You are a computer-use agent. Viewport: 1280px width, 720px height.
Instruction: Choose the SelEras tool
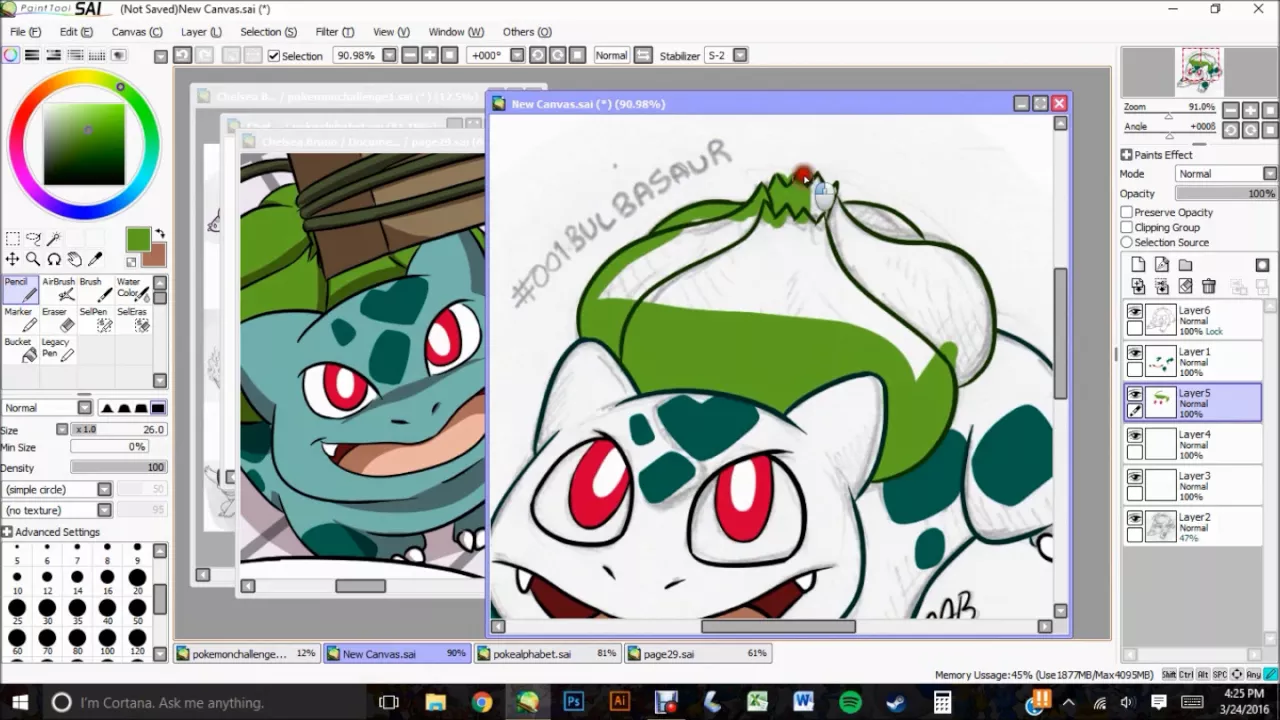(132, 319)
